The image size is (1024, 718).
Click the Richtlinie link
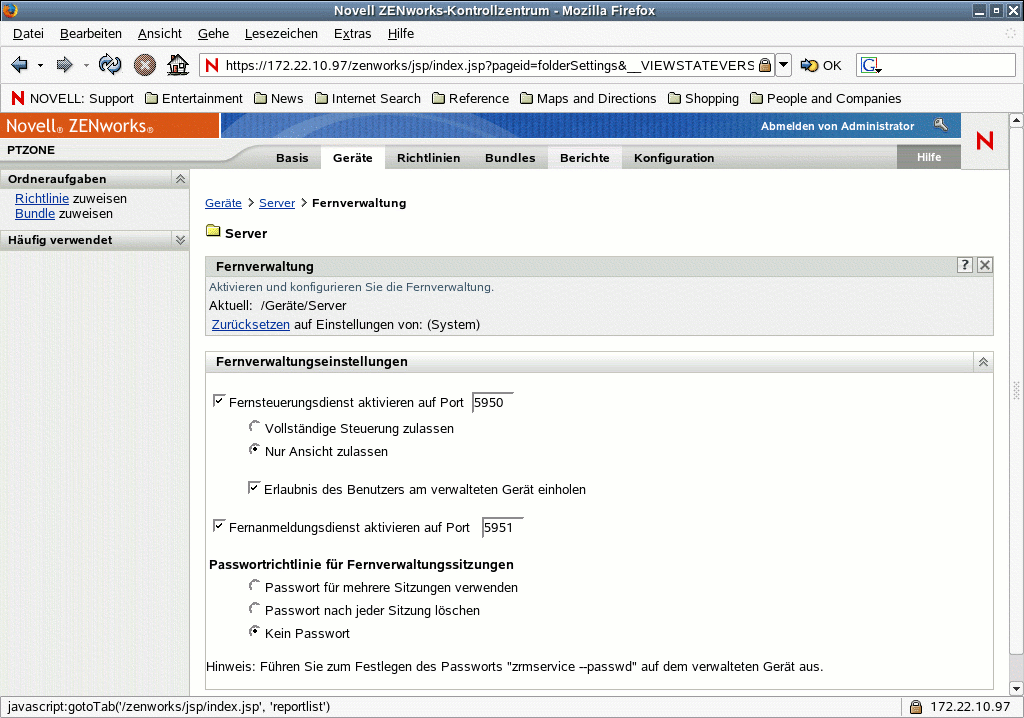(42, 199)
